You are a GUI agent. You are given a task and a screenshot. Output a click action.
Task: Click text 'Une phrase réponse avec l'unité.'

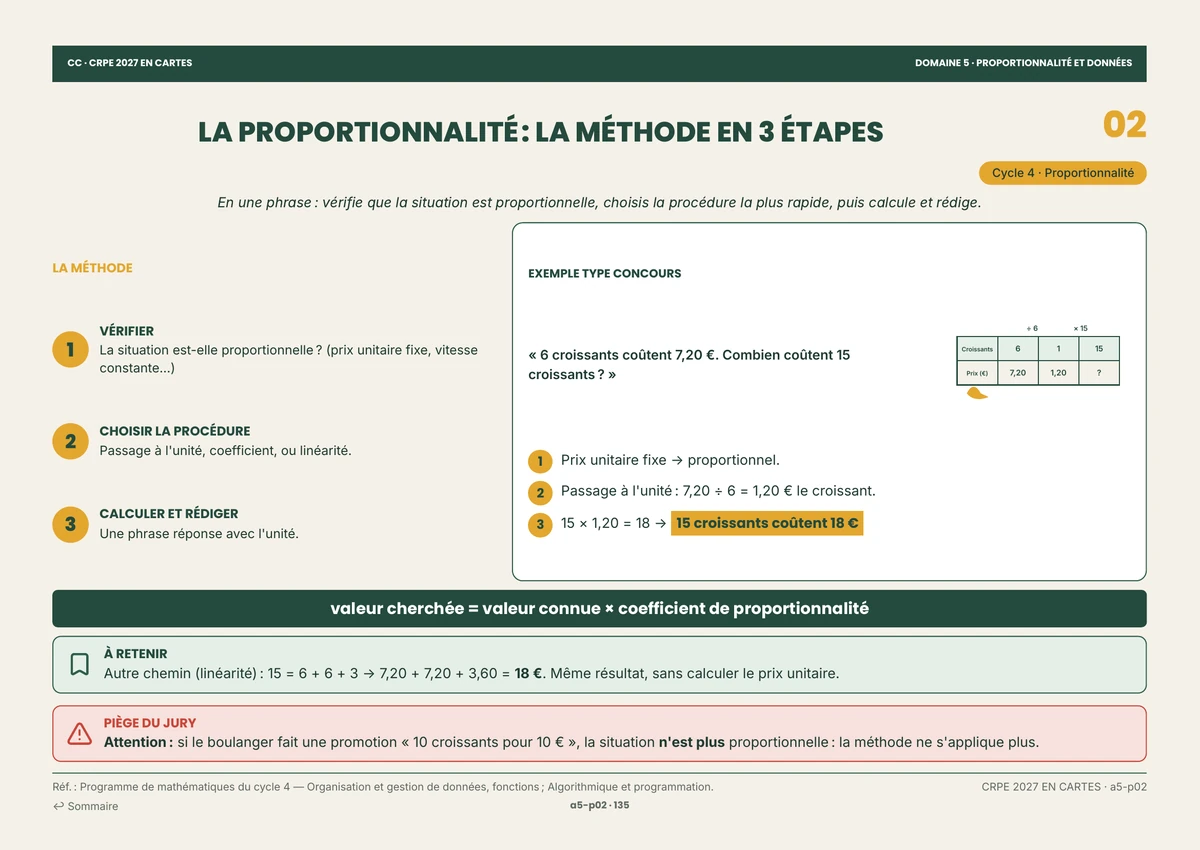pos(199,534)
